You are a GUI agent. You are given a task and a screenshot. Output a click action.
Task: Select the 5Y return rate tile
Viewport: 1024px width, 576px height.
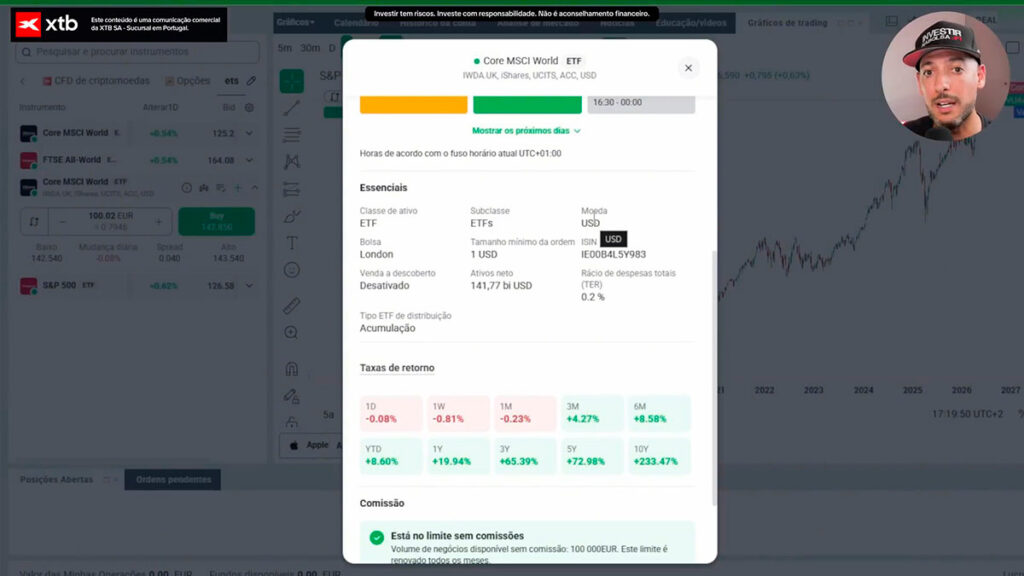click(592, 455)
